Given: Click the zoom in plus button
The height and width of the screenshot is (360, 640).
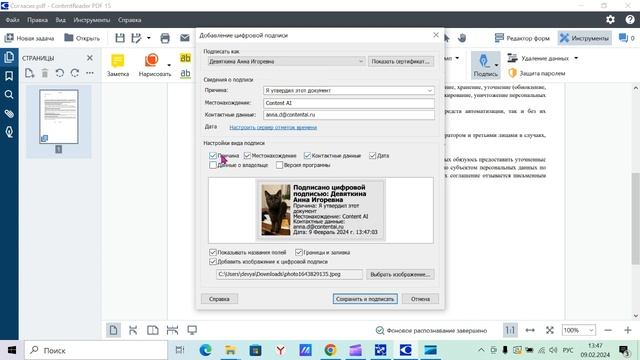Looking at the screenshot, I should tap(628, 330).
